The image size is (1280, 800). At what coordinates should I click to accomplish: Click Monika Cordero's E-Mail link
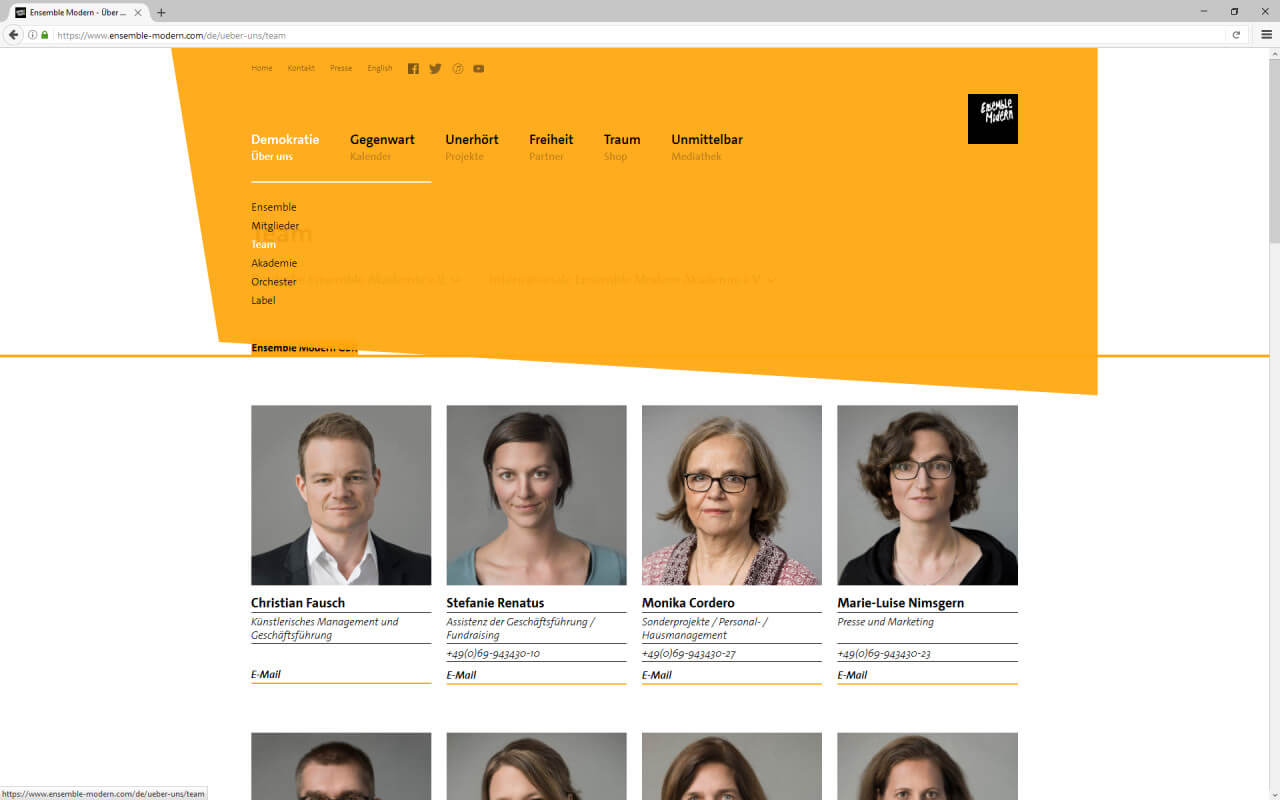pyautogui.click(x=657, y=675)
